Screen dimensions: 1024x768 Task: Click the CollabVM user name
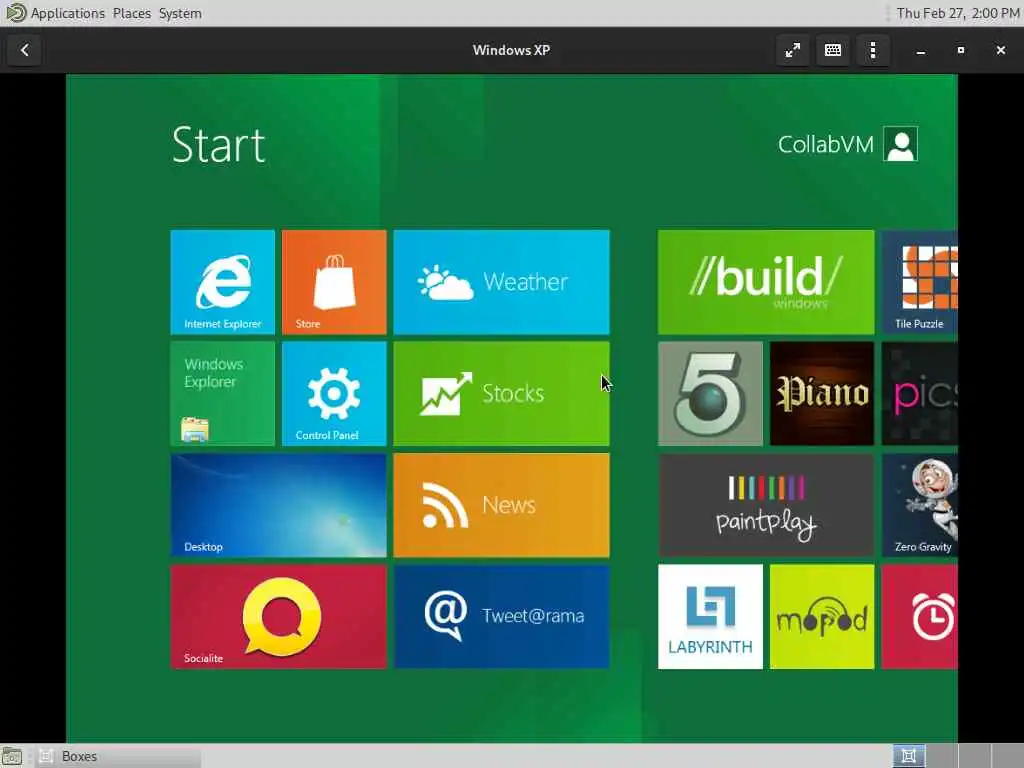click(x=825, y=144)
